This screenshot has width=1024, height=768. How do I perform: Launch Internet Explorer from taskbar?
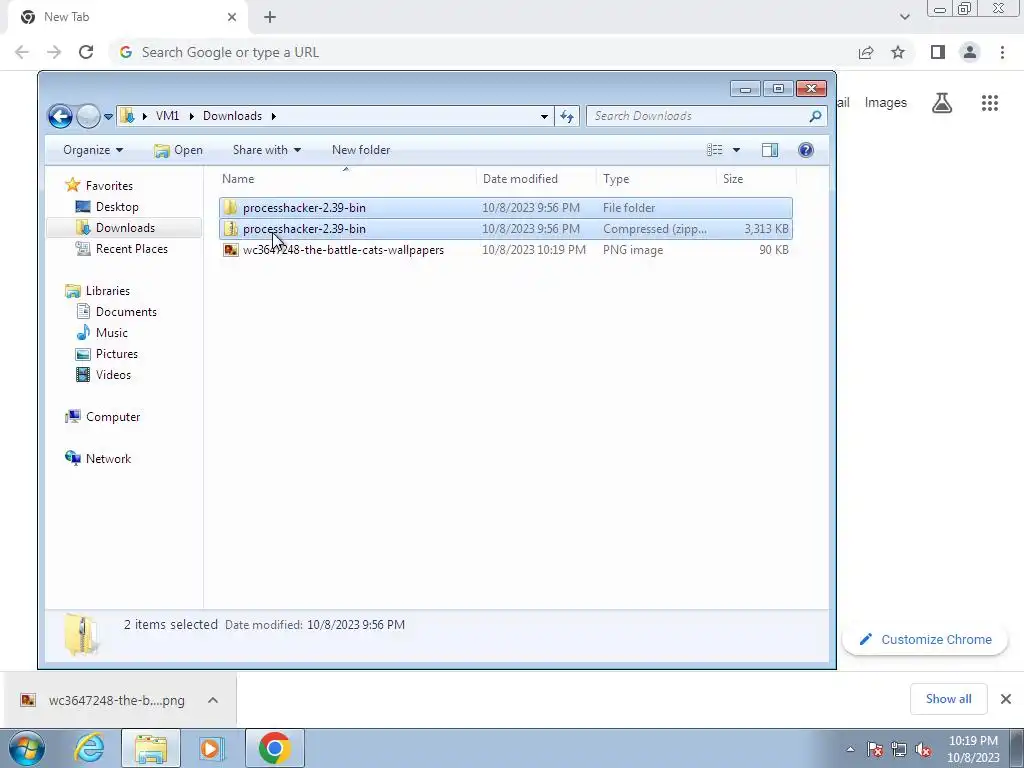tap(89, 748)
